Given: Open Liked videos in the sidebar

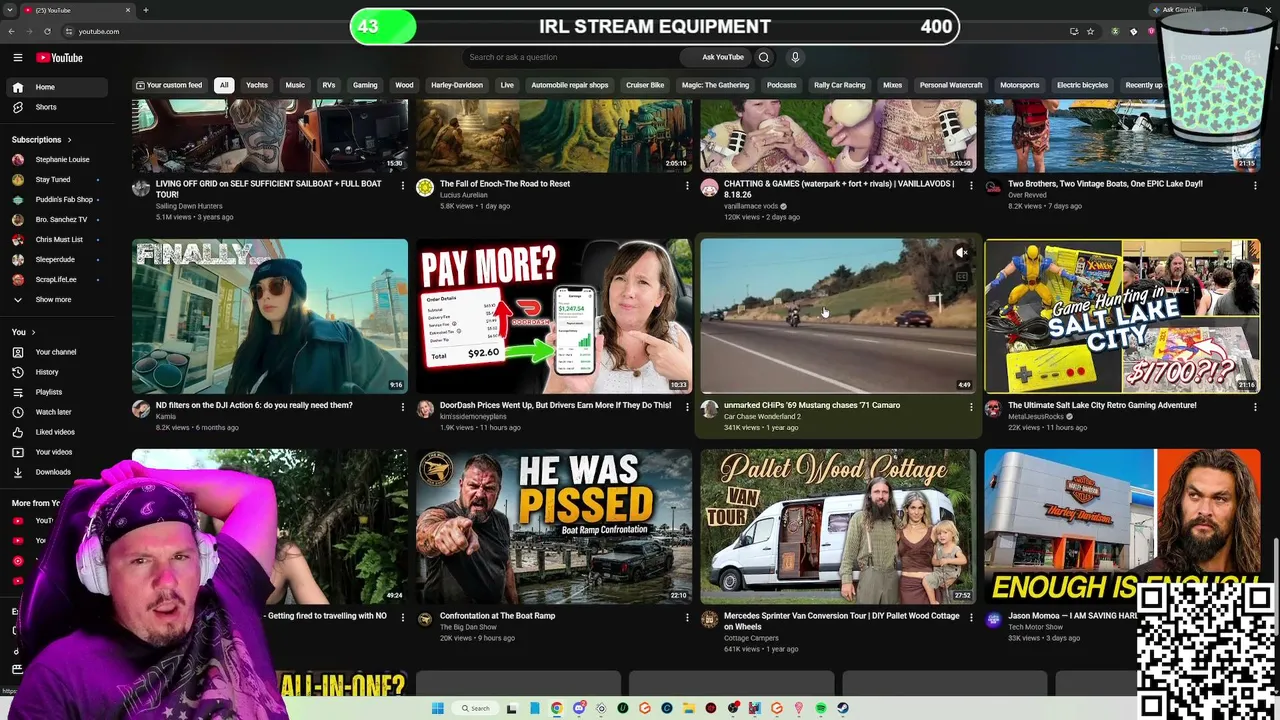Looking at the screenshot, I should (x=55, y=432).
